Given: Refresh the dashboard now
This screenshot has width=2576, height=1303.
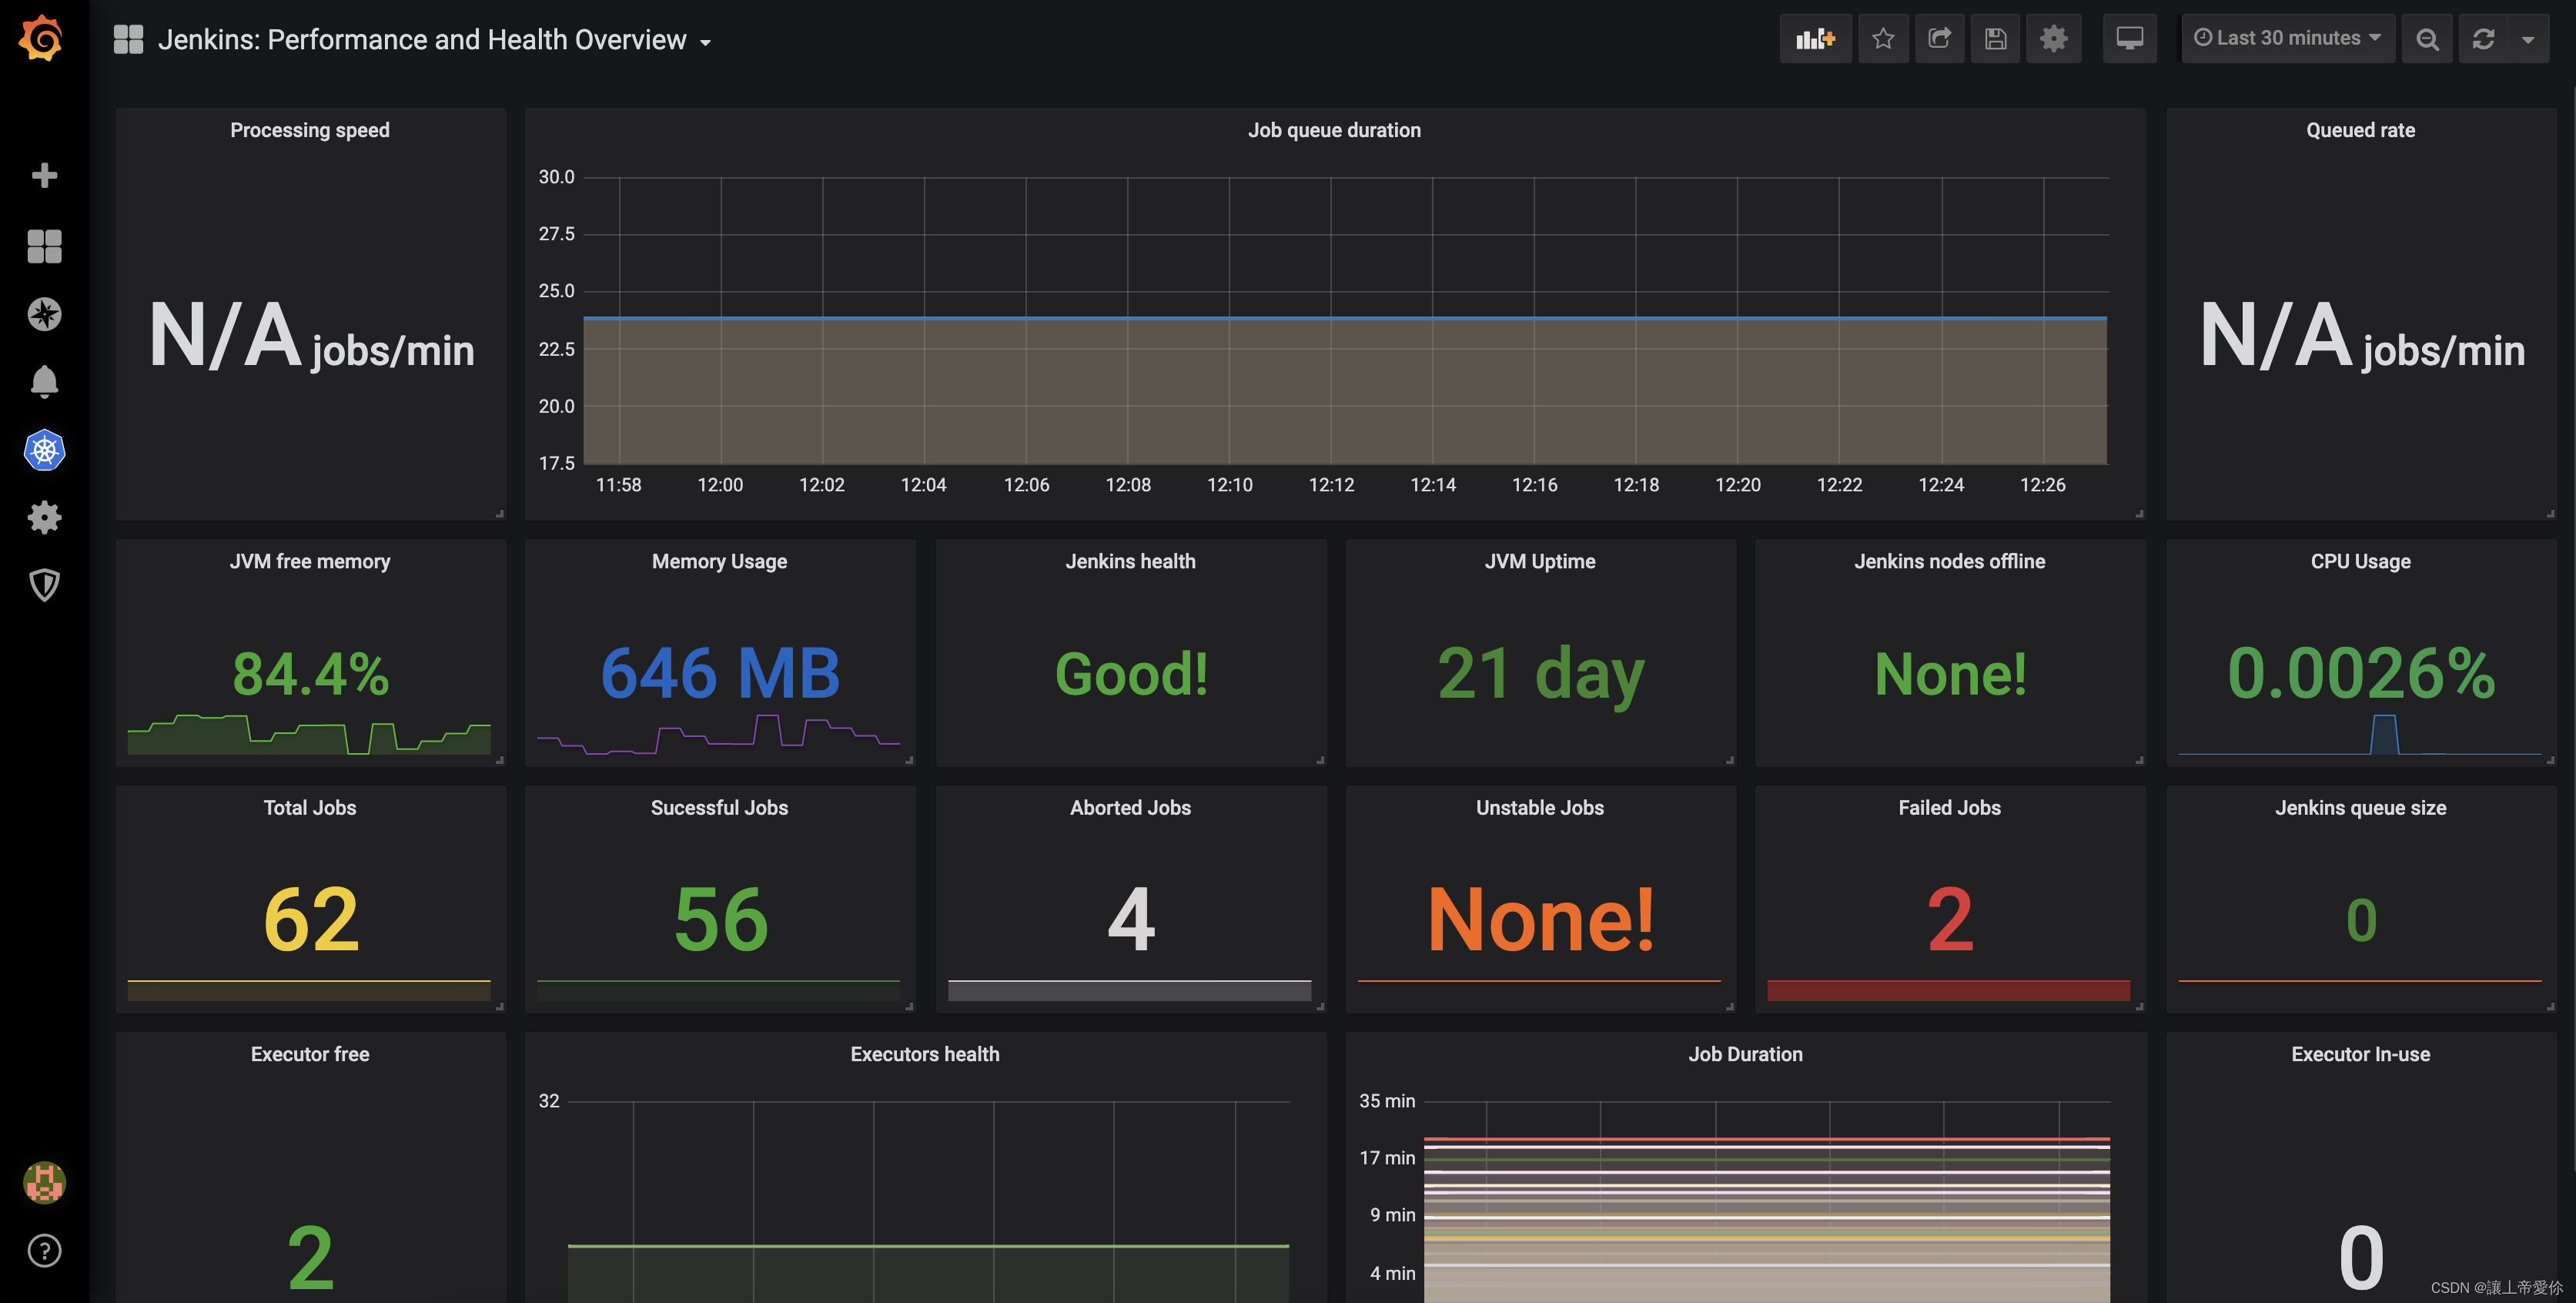Looking at the screenshot, I should [2483, 39].
